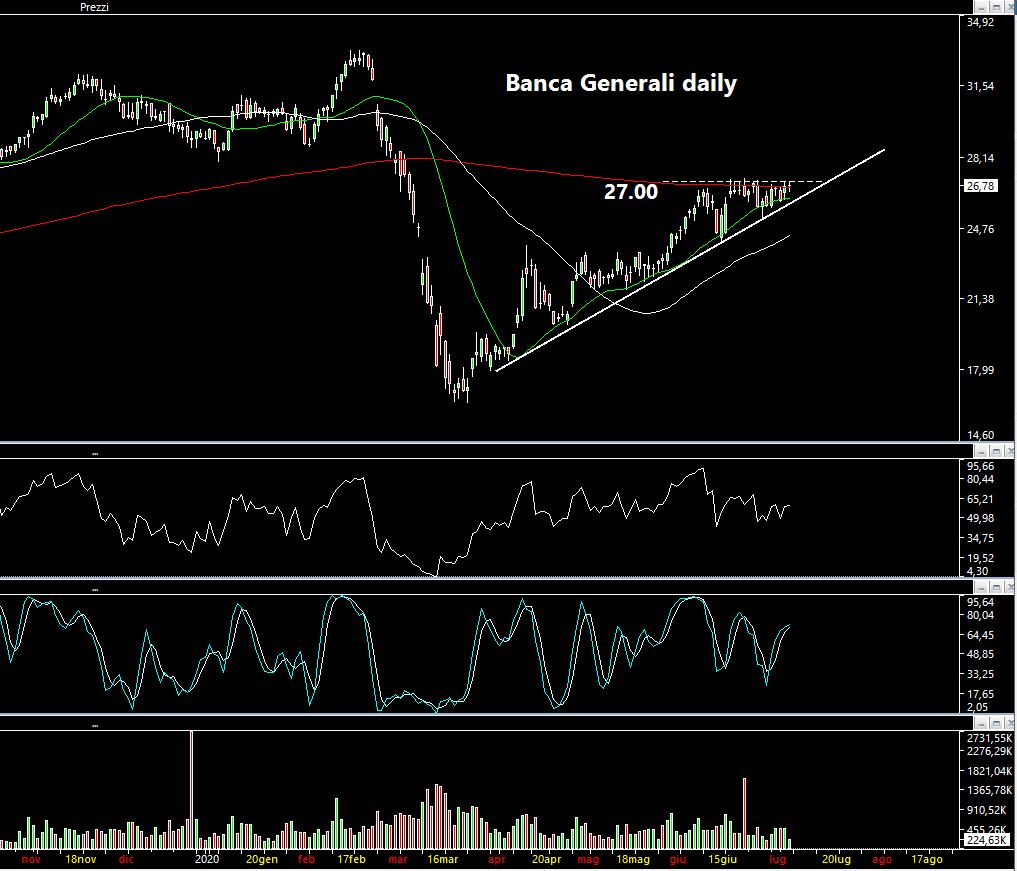Image resolution: width=1017 pixels, height=871 pixels.
Task: Click the 34,92 price scale label
Action: tap(980, 22)
